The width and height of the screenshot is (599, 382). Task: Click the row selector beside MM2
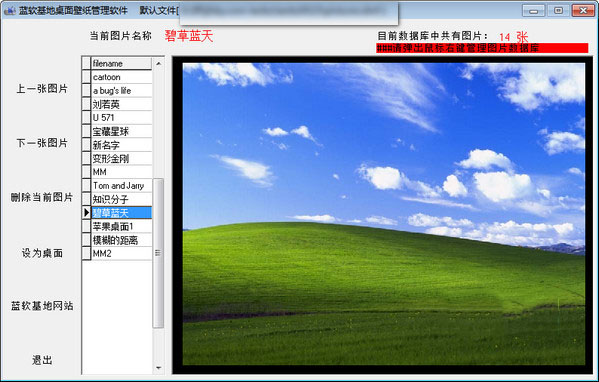click(86, 253)
